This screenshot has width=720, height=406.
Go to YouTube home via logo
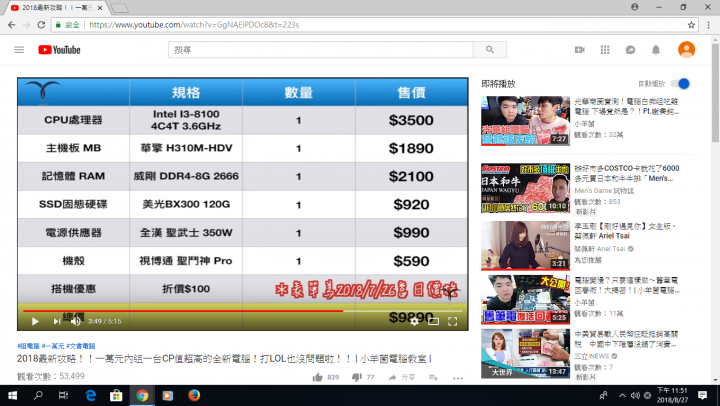tap(59, 50)
